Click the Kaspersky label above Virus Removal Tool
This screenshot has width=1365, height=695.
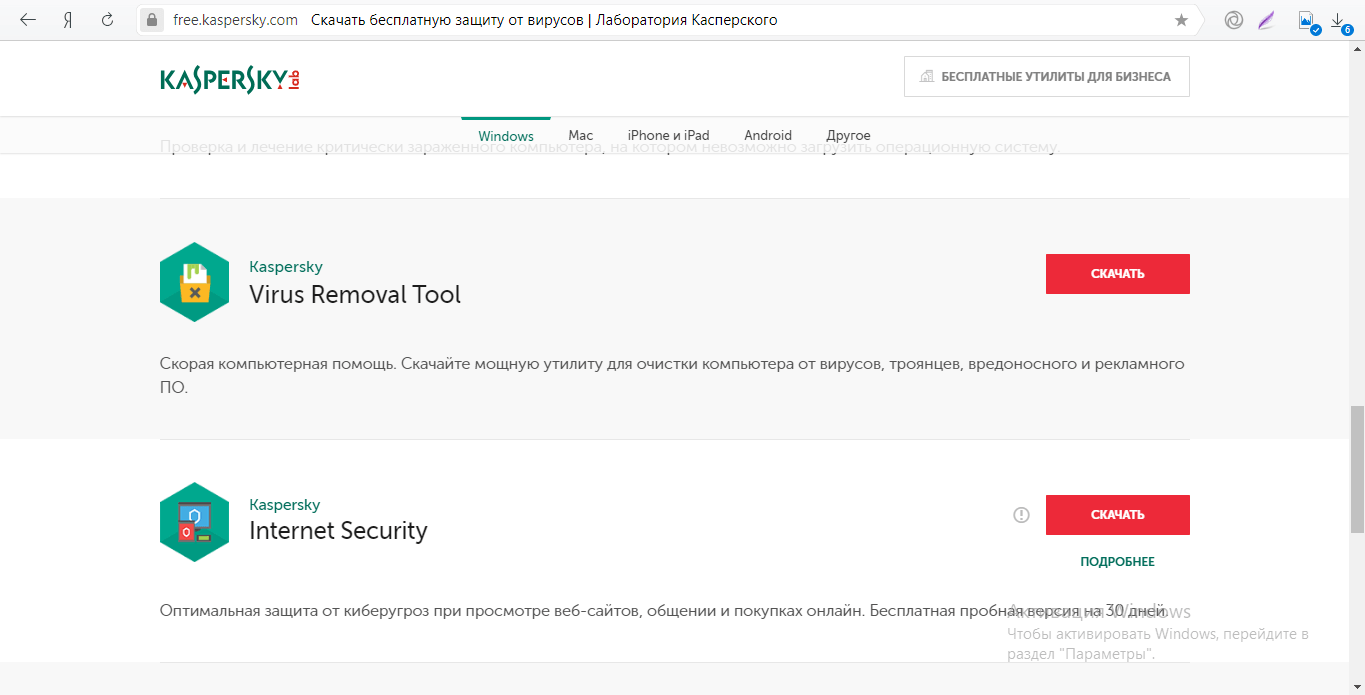point(286,267)
